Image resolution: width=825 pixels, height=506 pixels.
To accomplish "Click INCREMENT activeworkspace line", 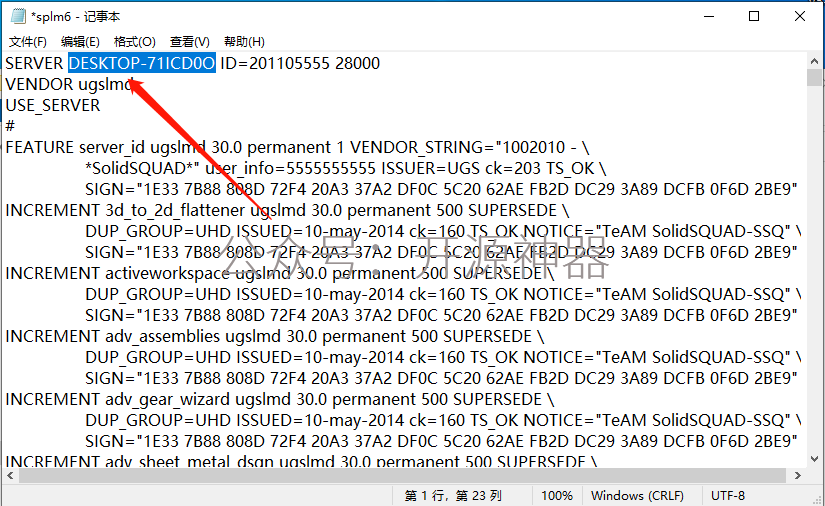I will pyautogui.click(x=280, y=274).
